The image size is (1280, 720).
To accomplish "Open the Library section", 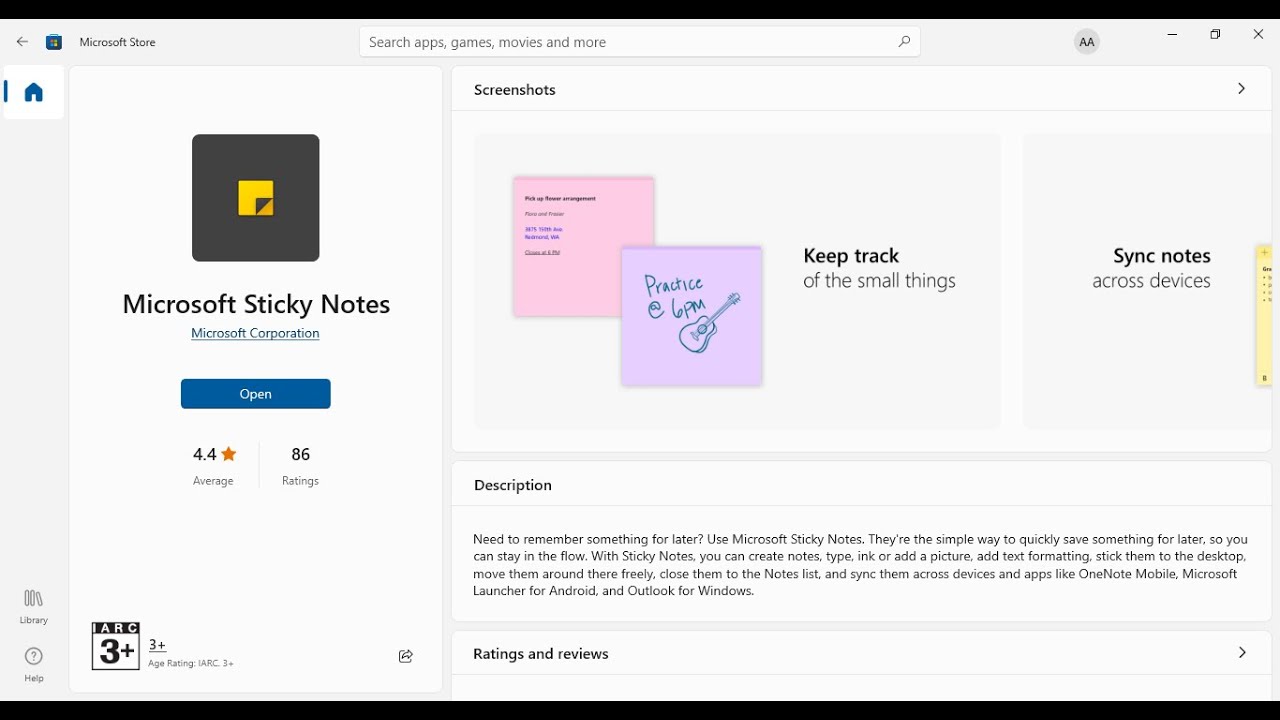I will (x=34, y=606).
